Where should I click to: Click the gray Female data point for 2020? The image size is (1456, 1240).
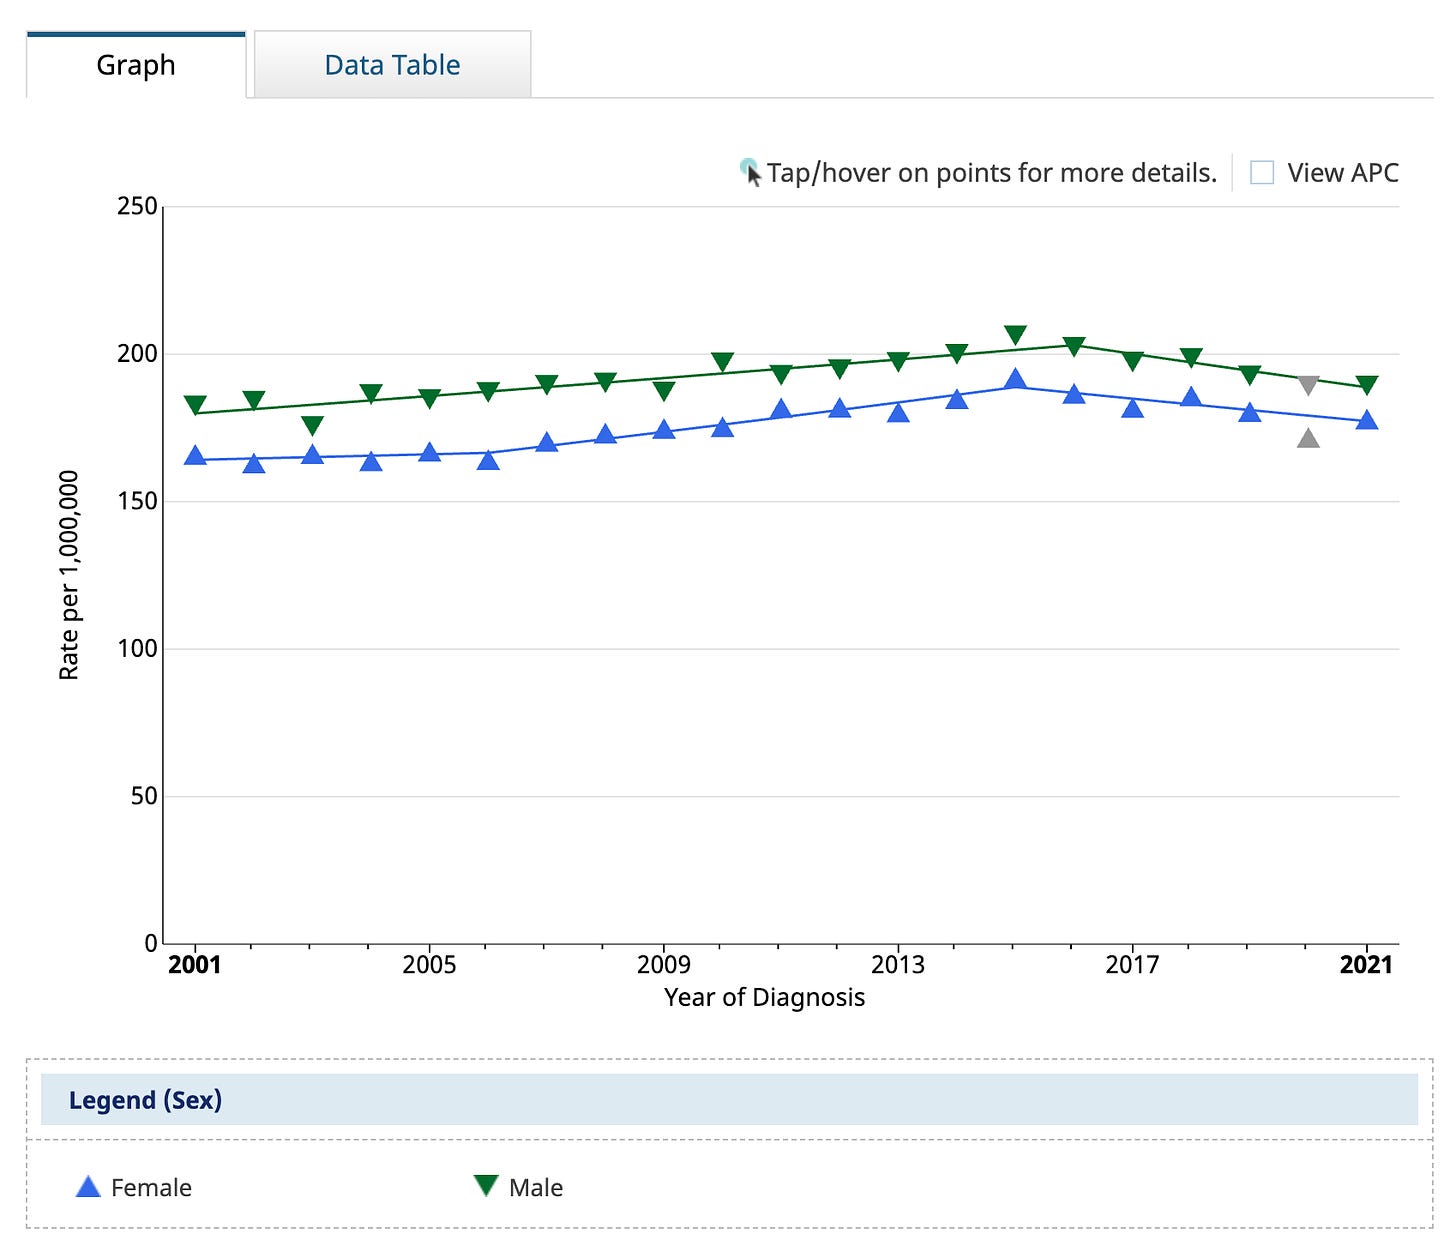click(1308, 438)
